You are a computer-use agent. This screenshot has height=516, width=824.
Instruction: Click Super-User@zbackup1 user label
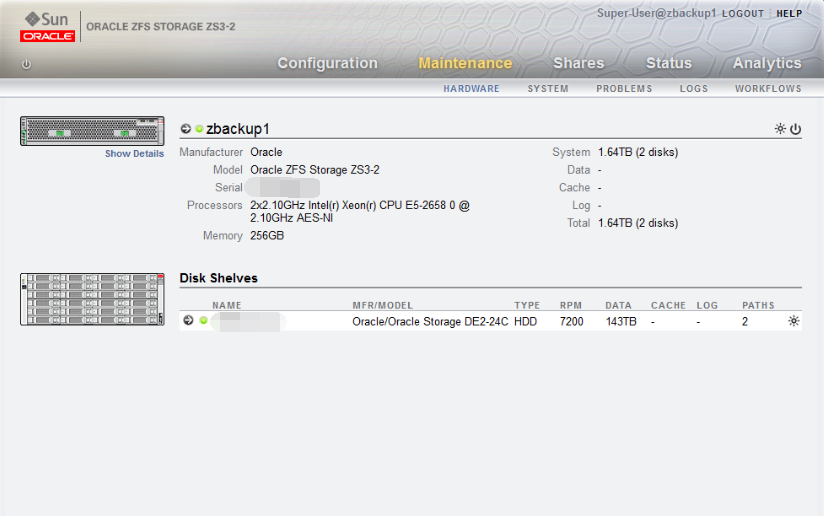tap(656, 13)
